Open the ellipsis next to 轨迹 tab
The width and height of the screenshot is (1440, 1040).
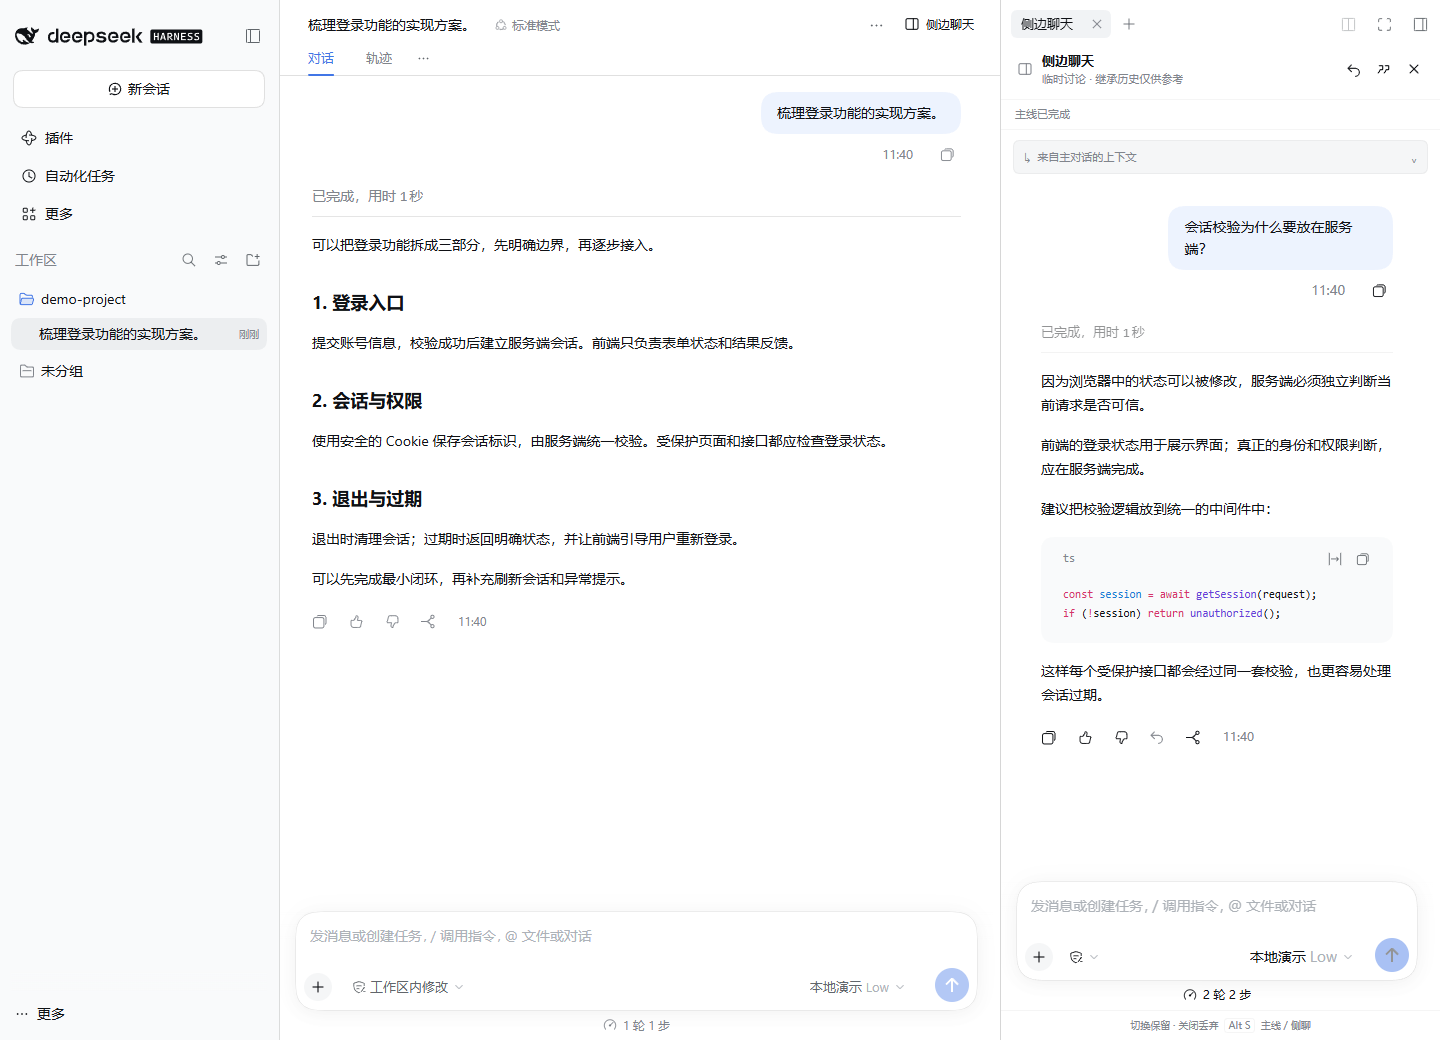(424, 58)
